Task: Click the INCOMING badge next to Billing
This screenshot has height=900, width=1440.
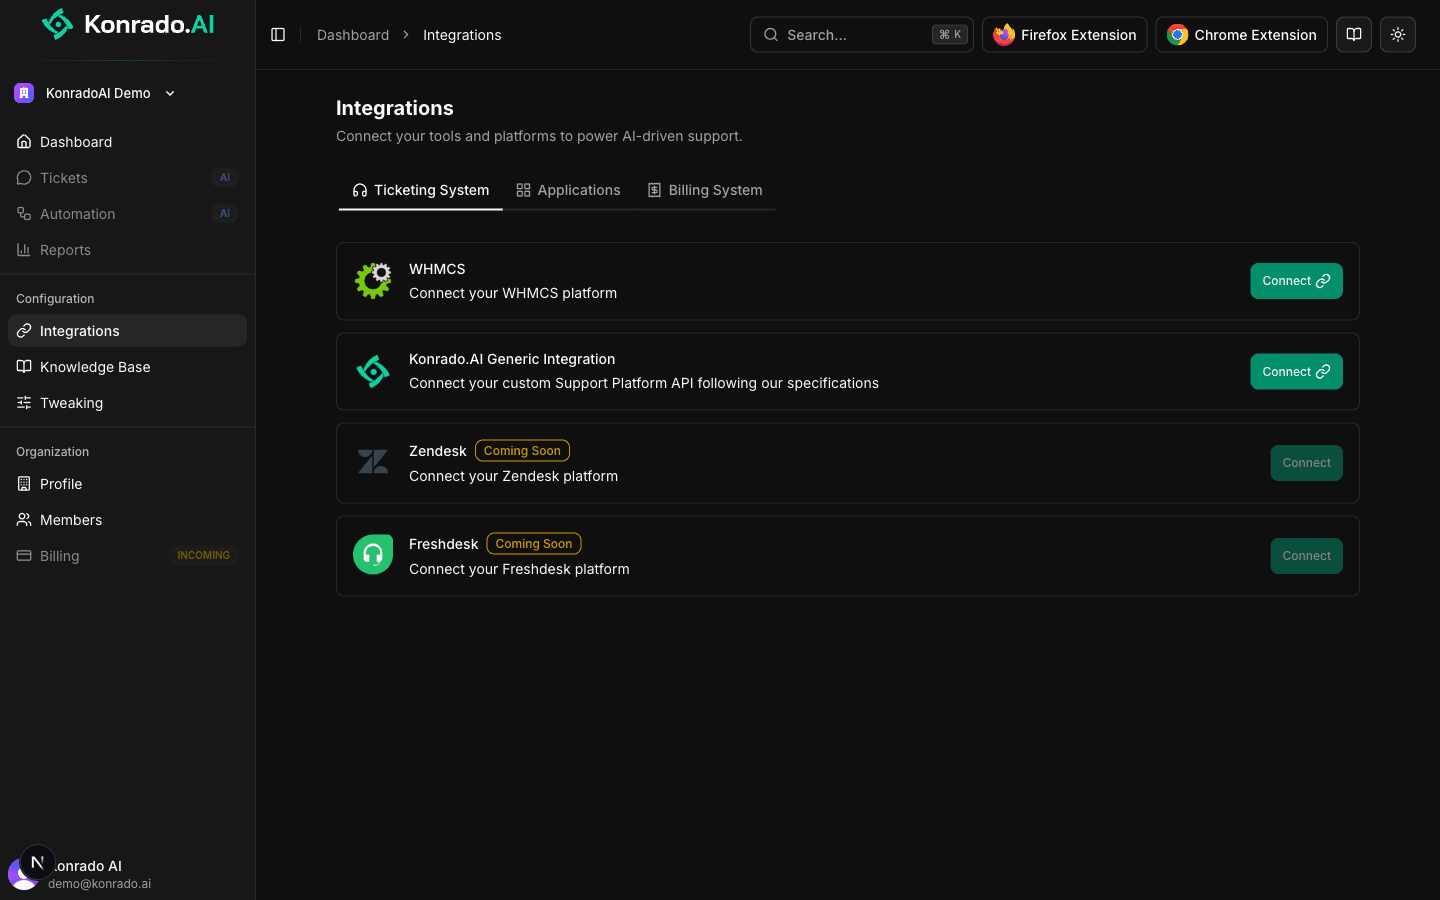Action: 203,556
